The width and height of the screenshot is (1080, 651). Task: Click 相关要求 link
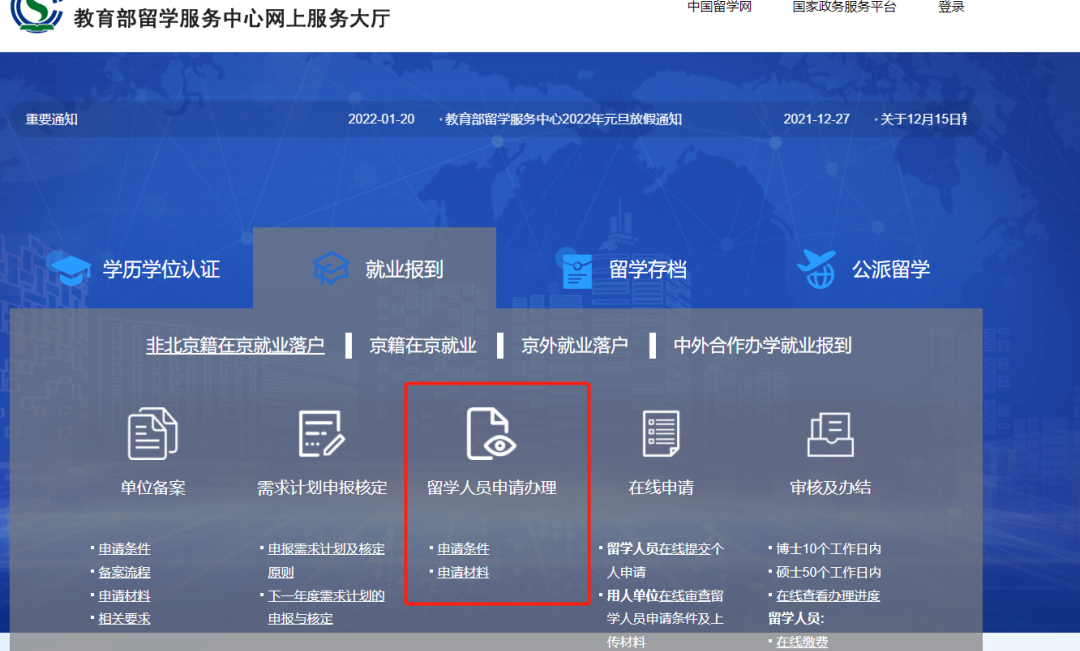pyautogui.click(x=124, y=619)
